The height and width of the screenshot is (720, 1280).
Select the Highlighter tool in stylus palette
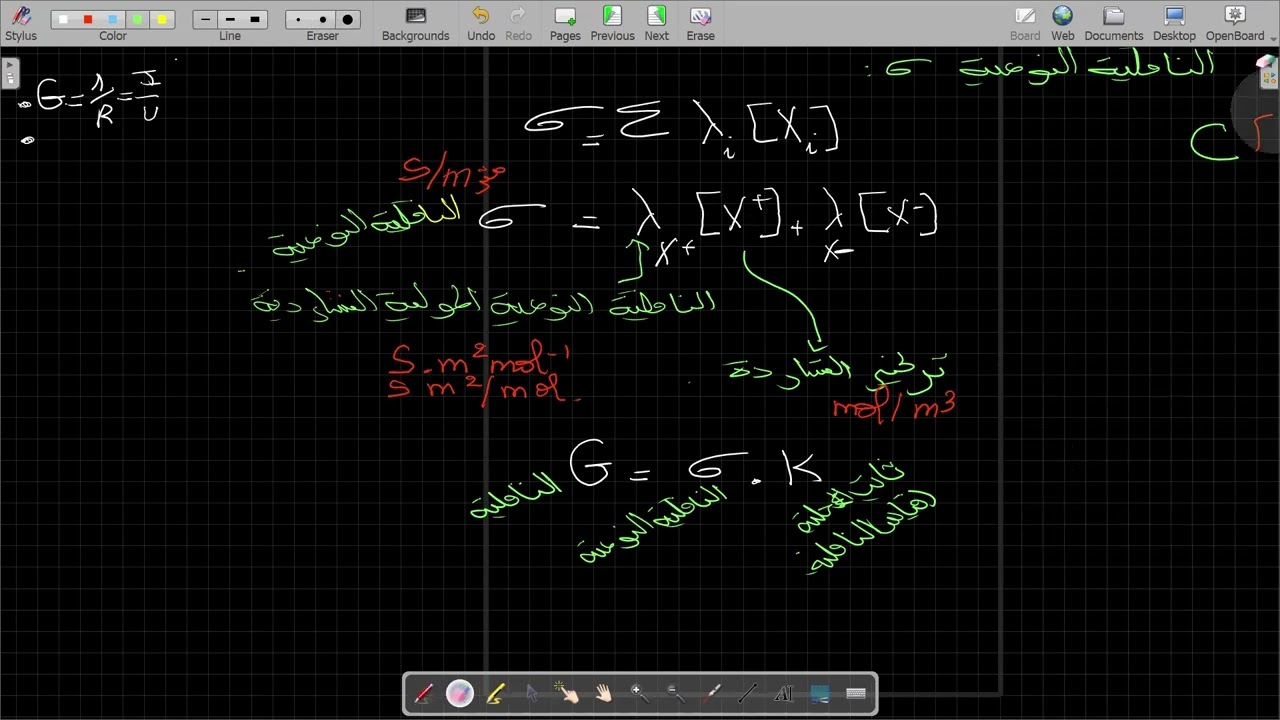pyautogui.click(x=495, y=693)
